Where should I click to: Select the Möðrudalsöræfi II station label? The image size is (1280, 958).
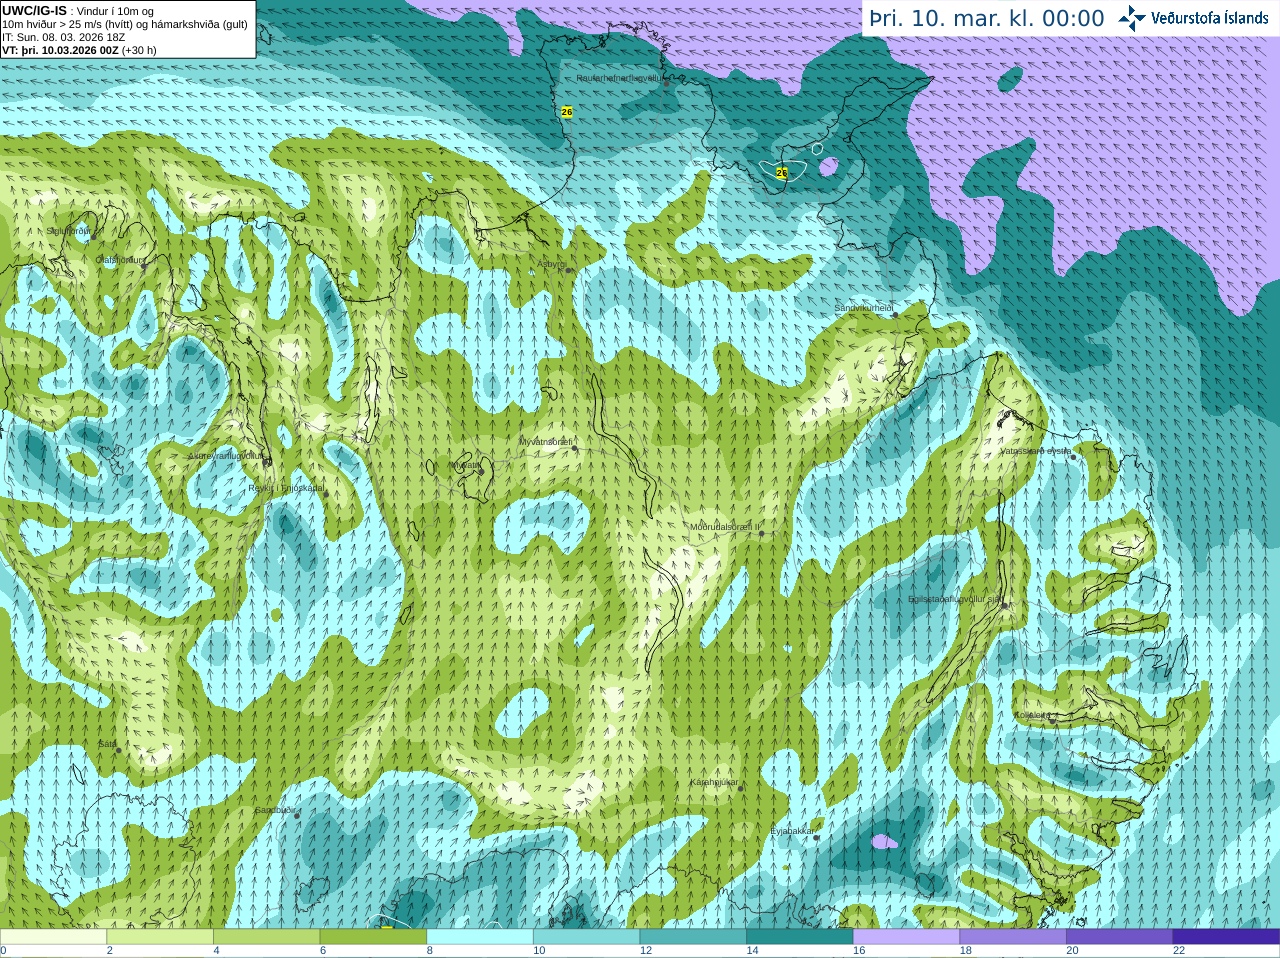726,526
